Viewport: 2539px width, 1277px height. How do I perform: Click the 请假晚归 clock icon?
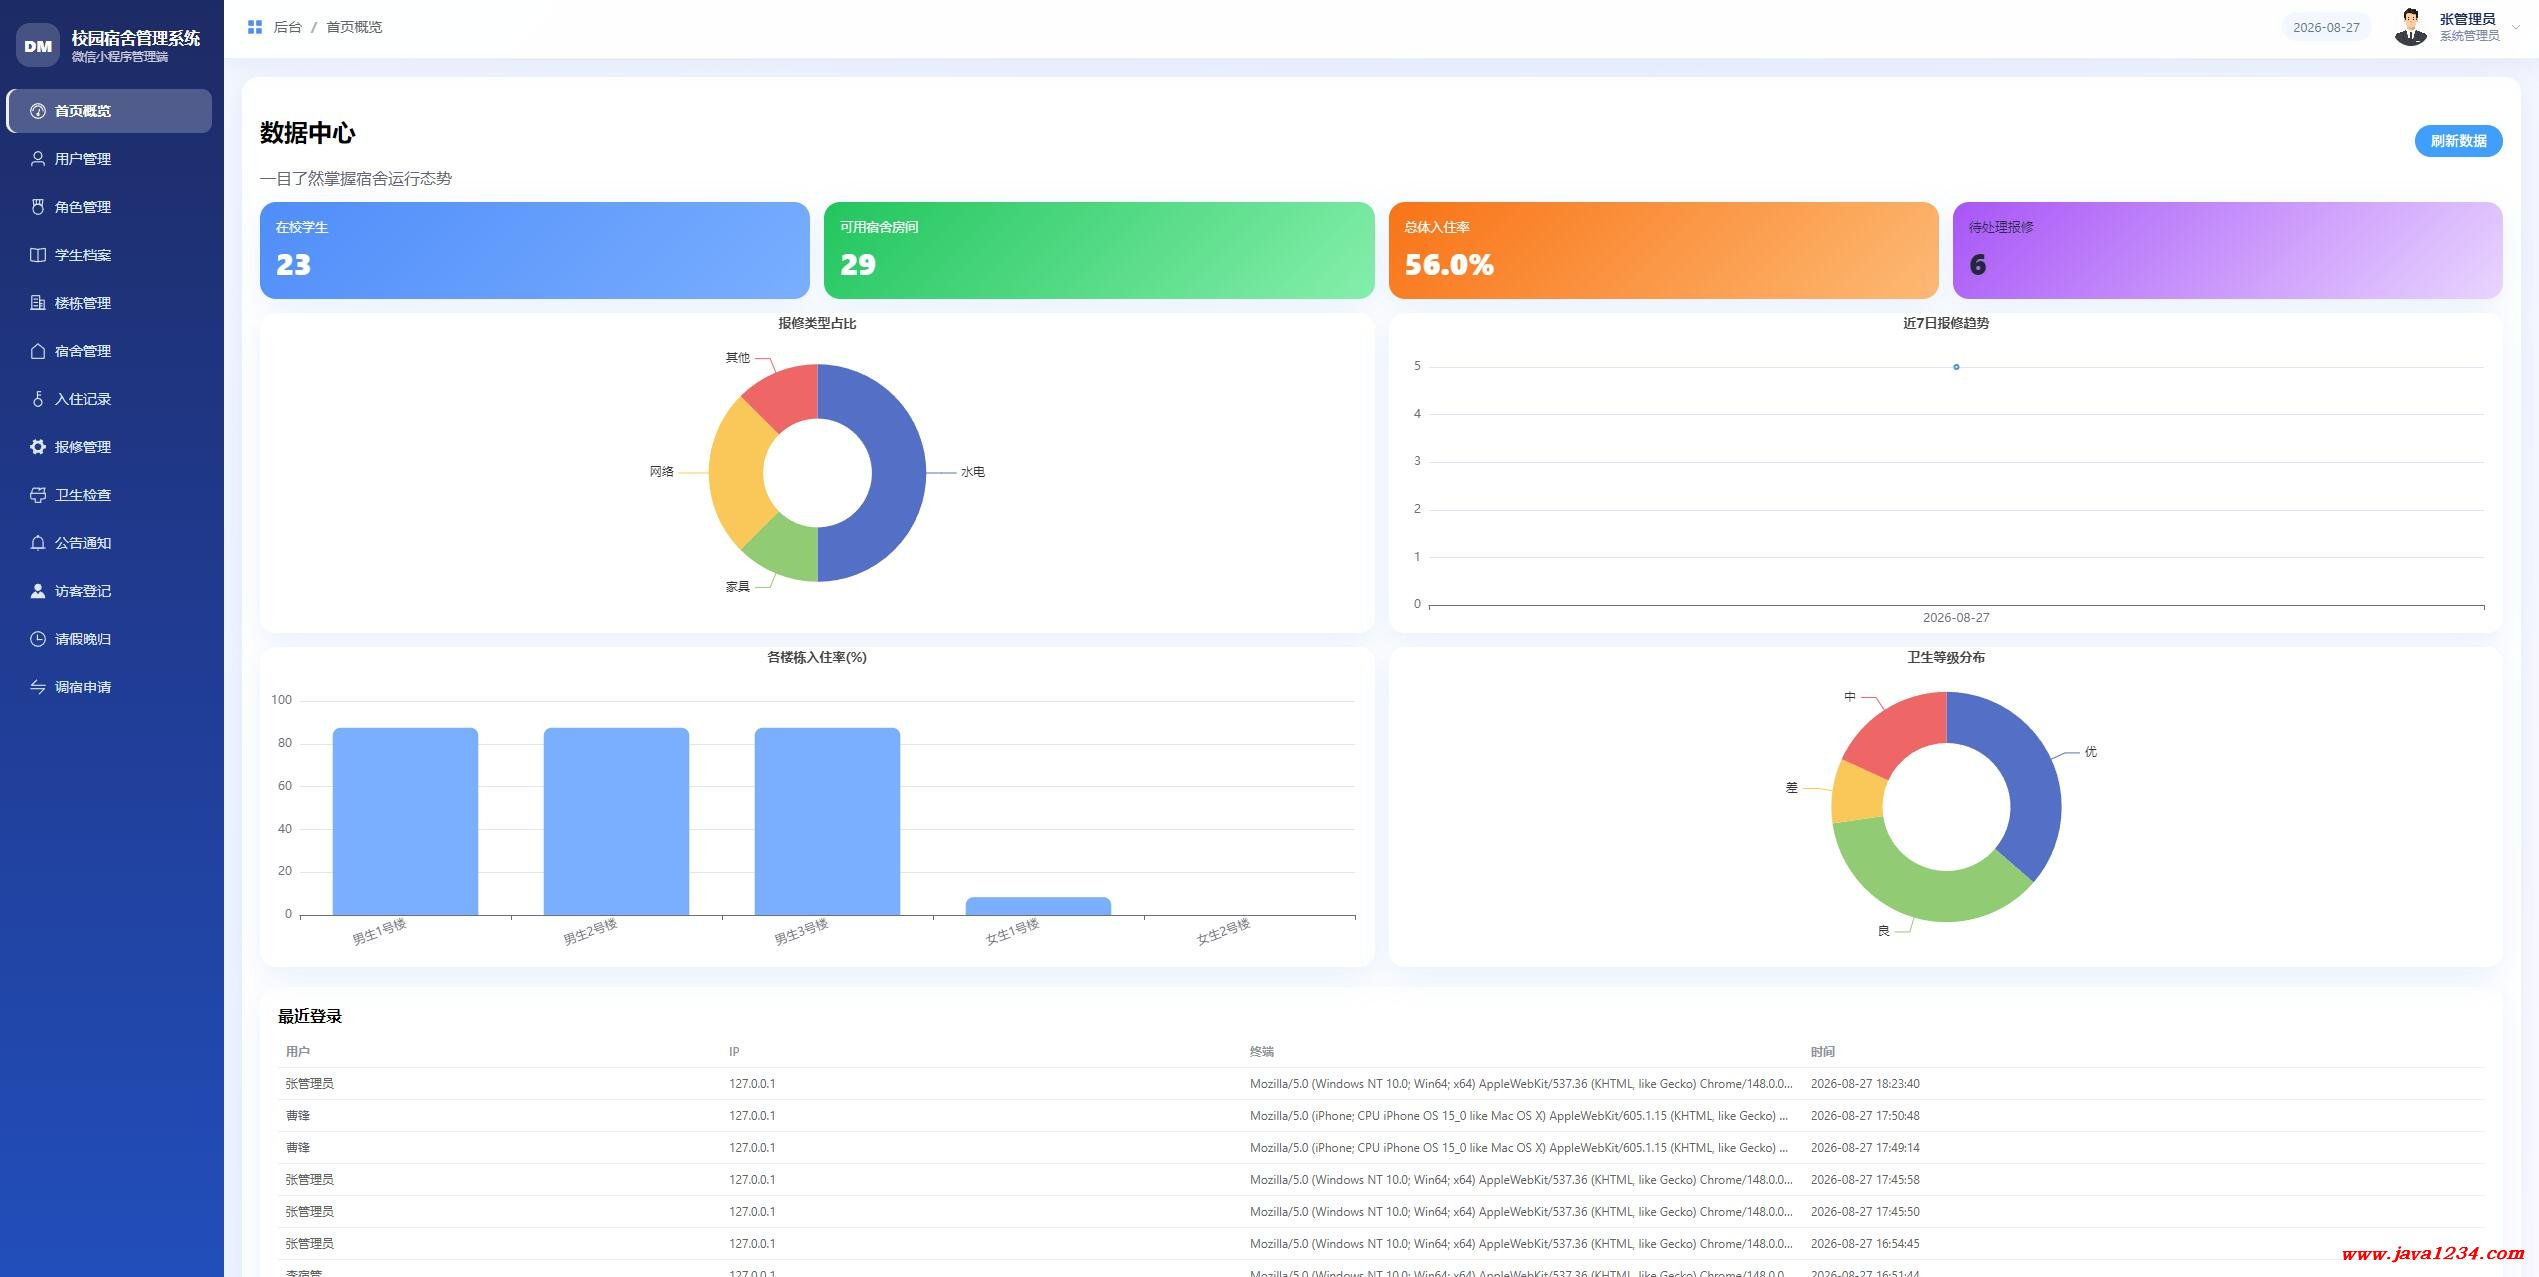[38, 639]
